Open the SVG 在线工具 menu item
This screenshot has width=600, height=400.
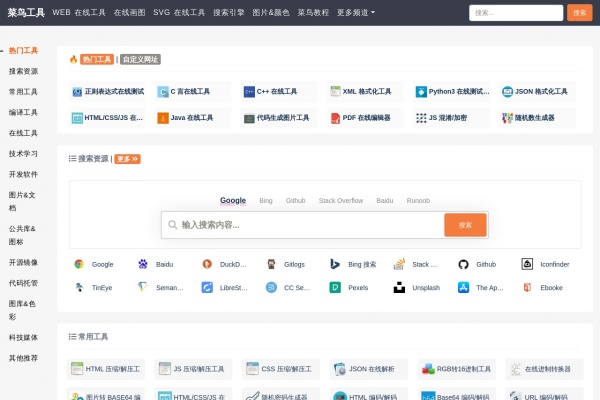click(178, 13)
